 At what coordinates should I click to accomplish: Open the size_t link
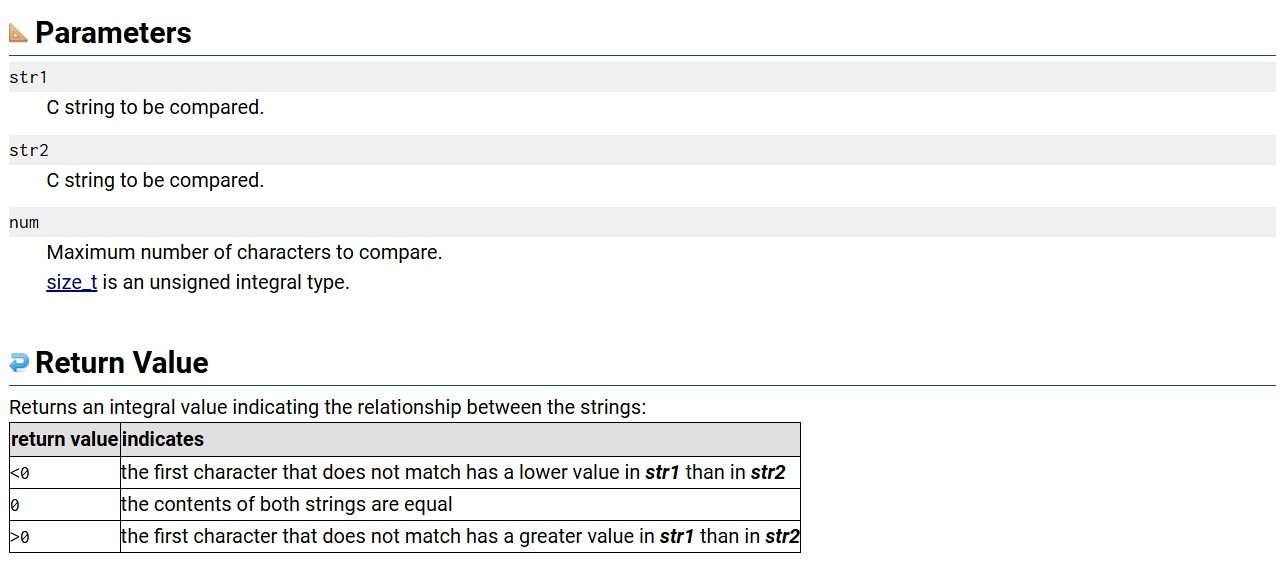pos(72,282)
